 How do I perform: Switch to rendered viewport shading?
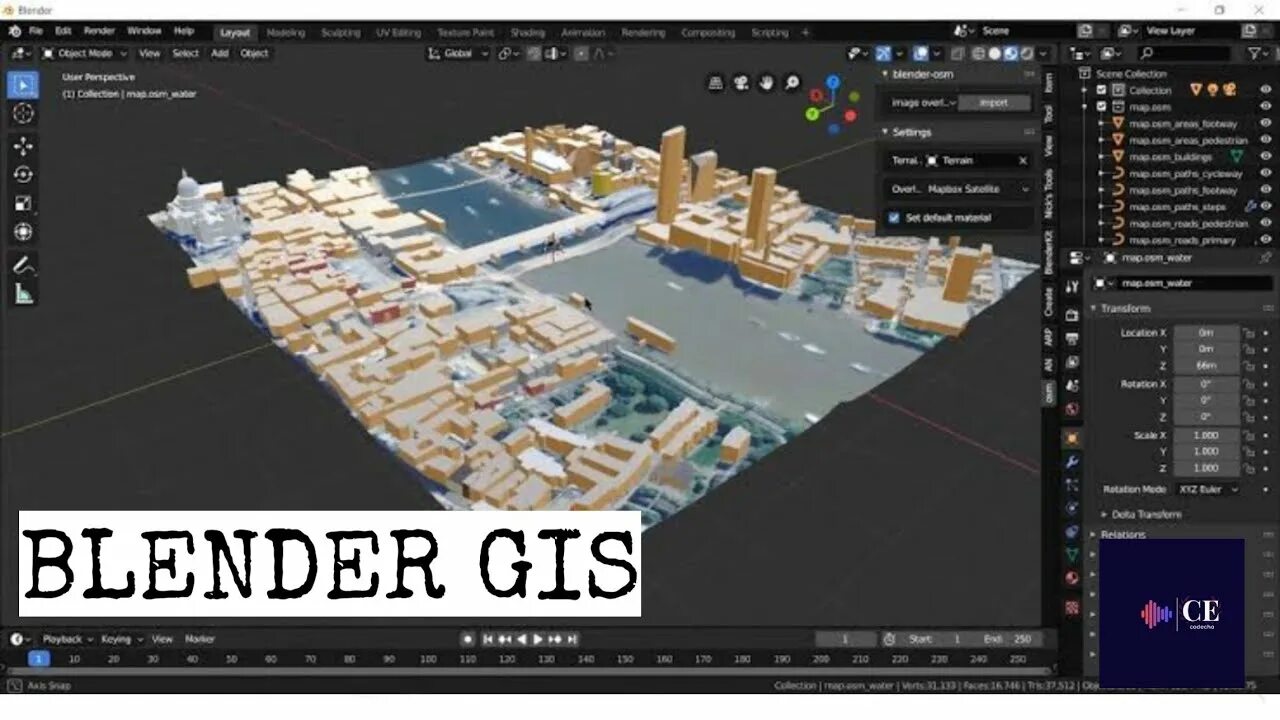click(1027, 54)
